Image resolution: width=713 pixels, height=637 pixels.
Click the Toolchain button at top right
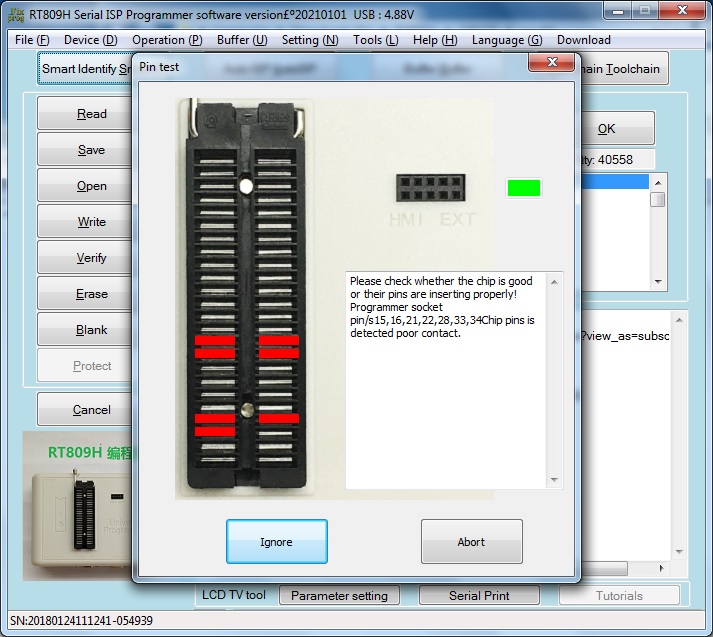pyautogui.click(x=625, y=69)
